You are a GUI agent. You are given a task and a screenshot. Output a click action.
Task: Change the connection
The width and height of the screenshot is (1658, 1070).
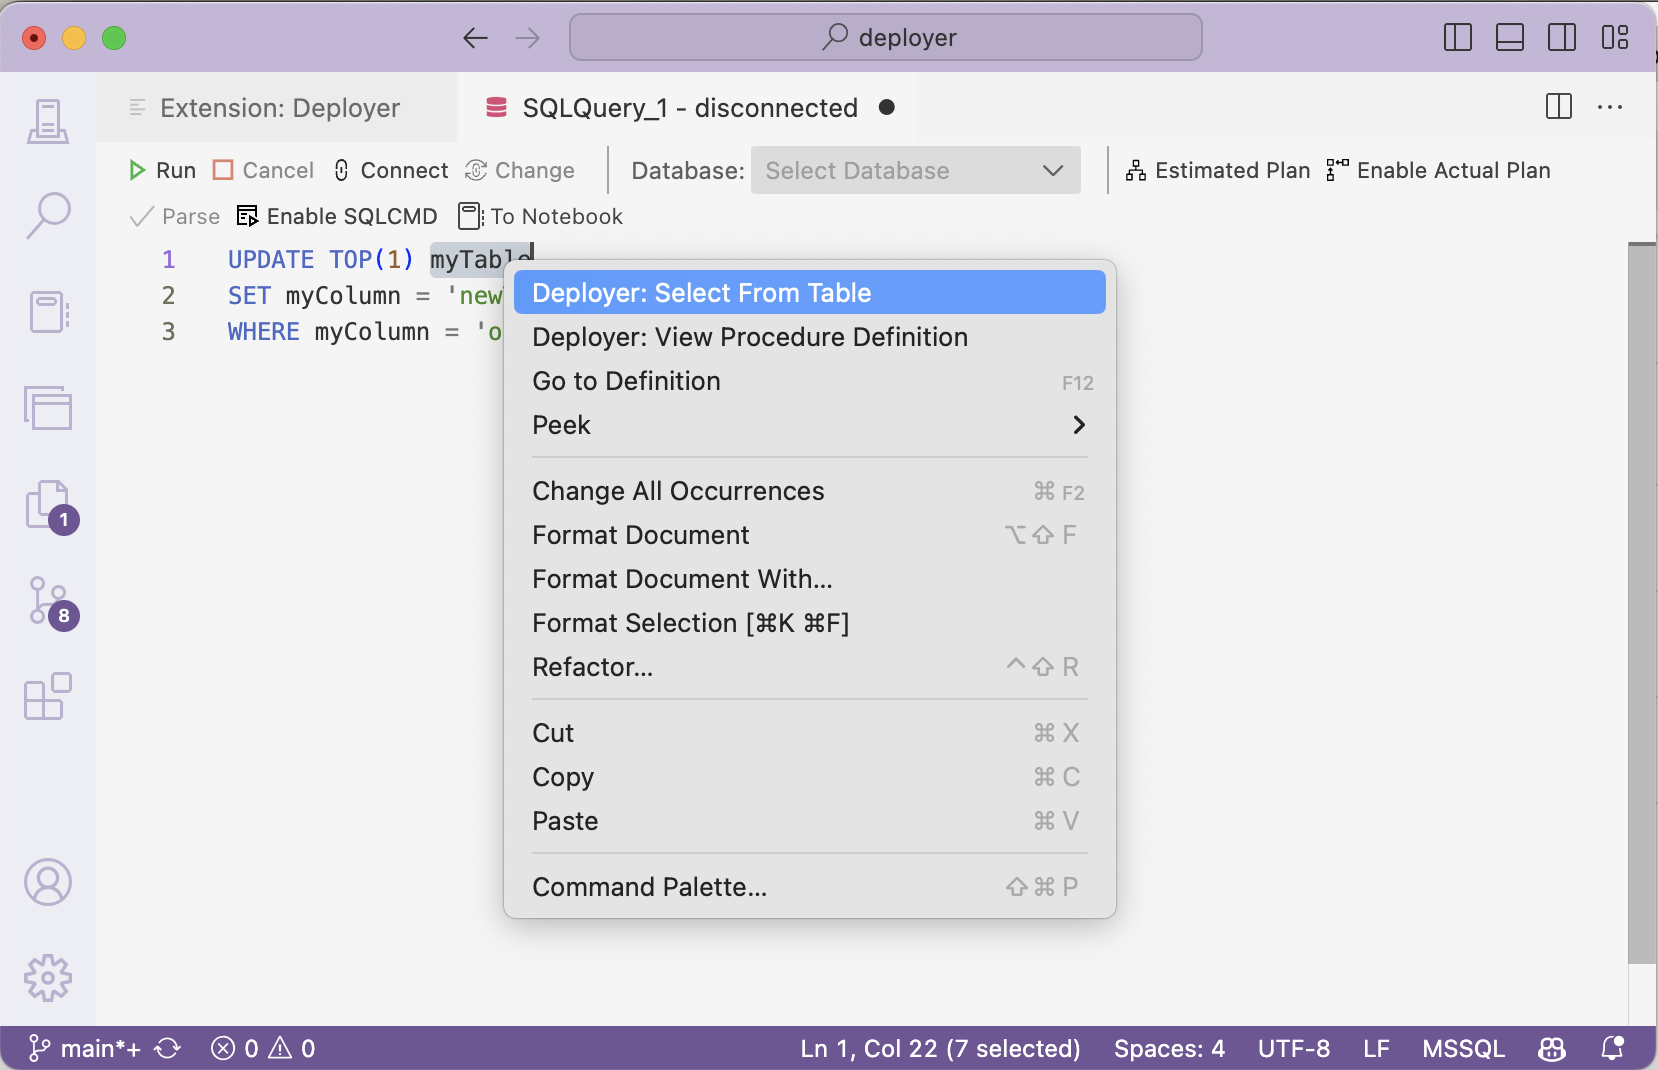pyautogui.click(x=520, y=171)
